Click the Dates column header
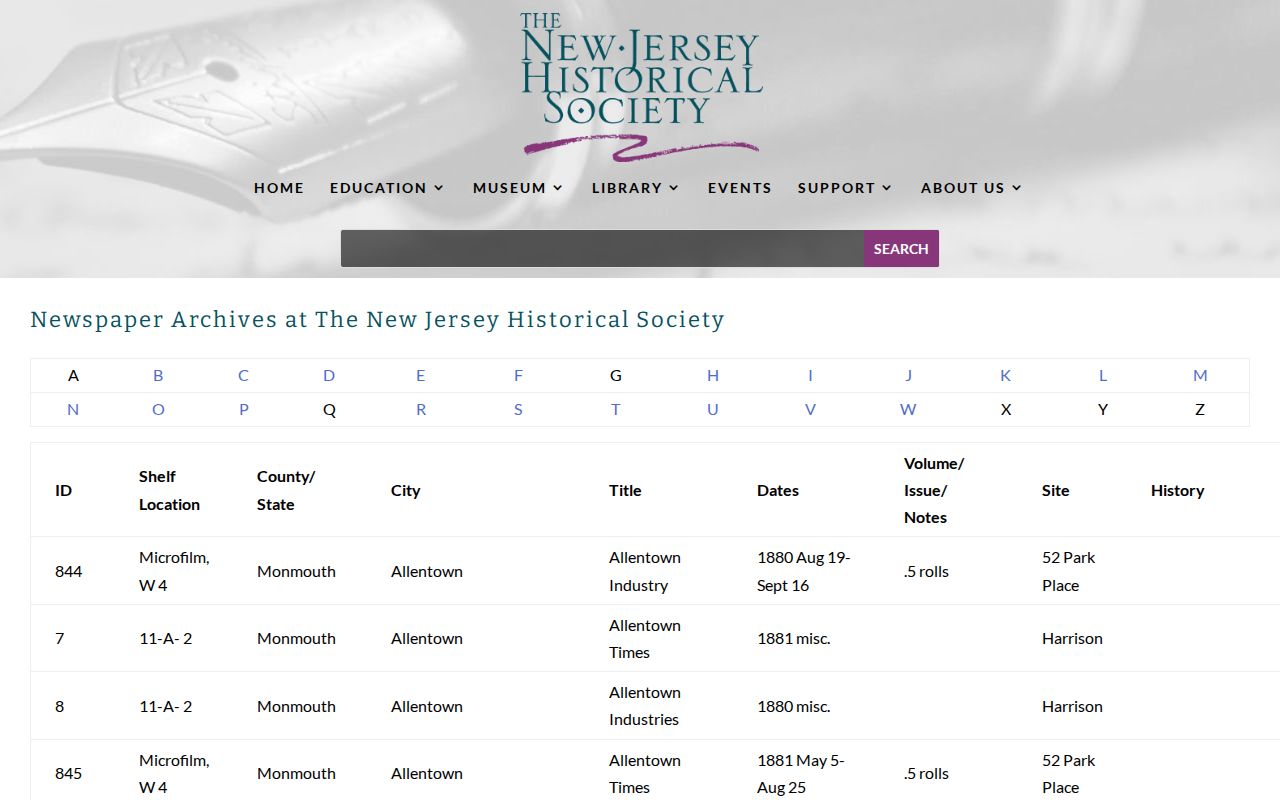1280x800 pixels. pyautogui.click(x=778, y=491)
